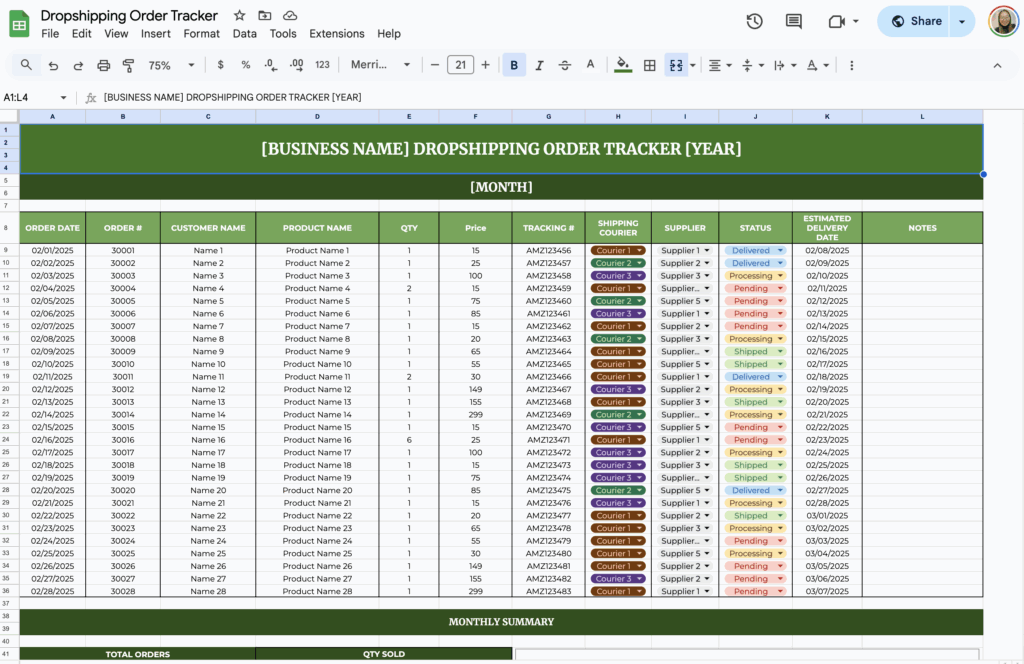Click the Merge cells icon
This screenshot has height=664, width=1024.
click(x=677, y=64)
